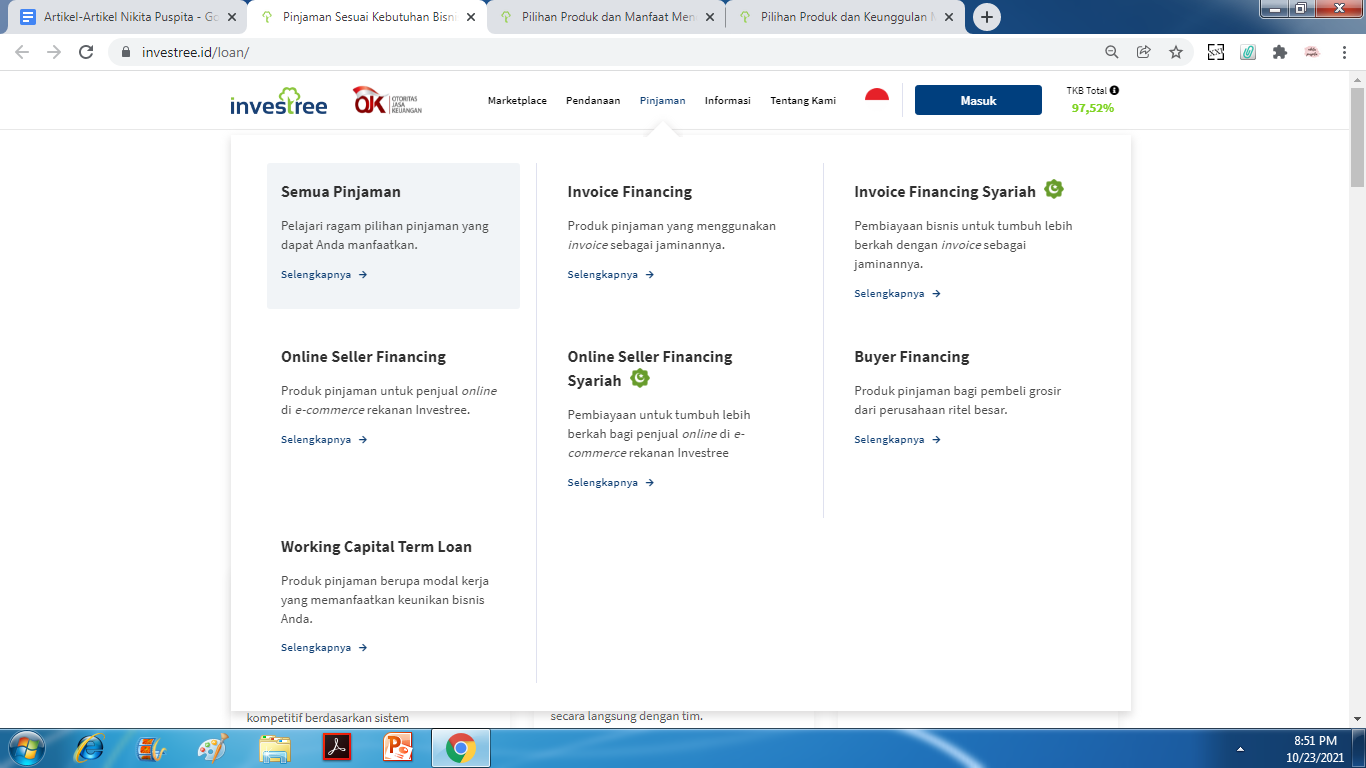Viewport: 1366px width, 768px height.
Task: Open Adobe Reader from taskbar
Action: [337, 748]
